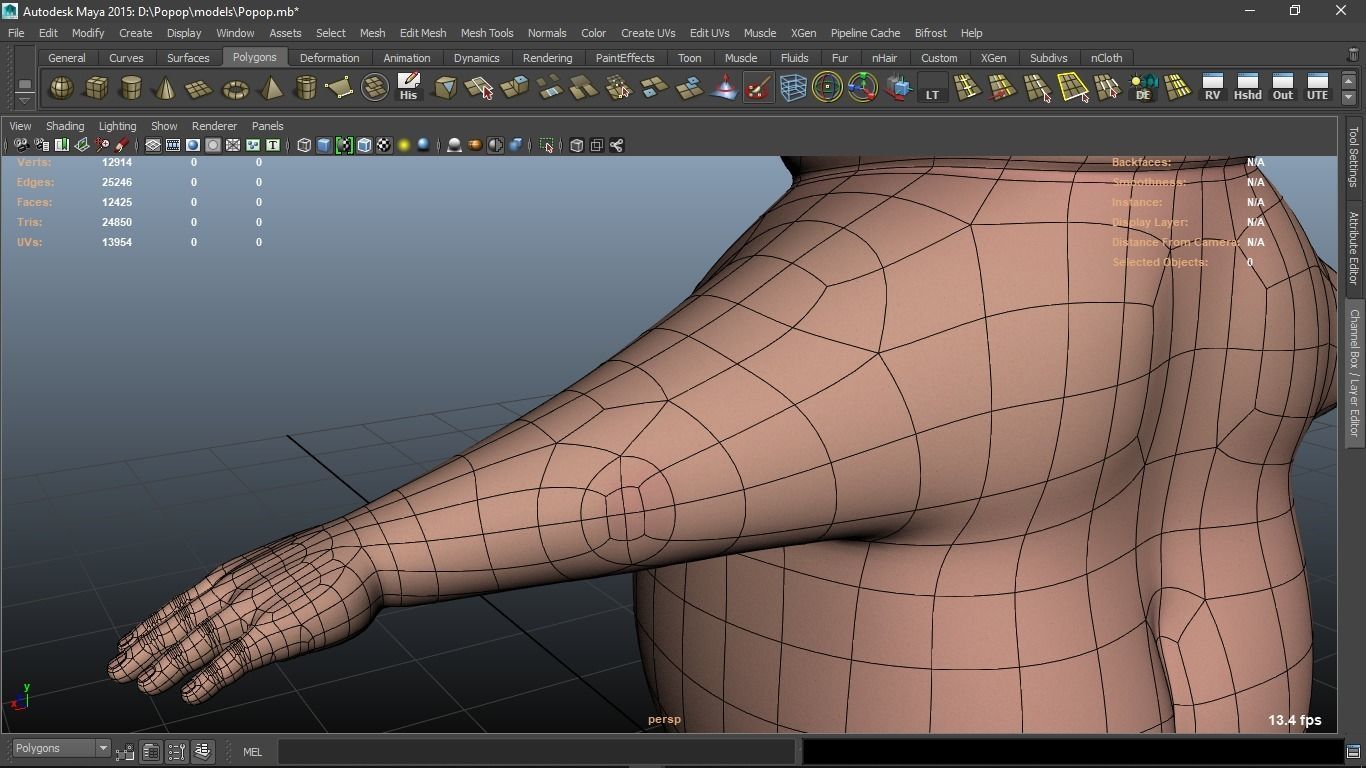Screen dimensions: 1366x768
Task: Expand the Show panel menu
Action: (164, 126)
